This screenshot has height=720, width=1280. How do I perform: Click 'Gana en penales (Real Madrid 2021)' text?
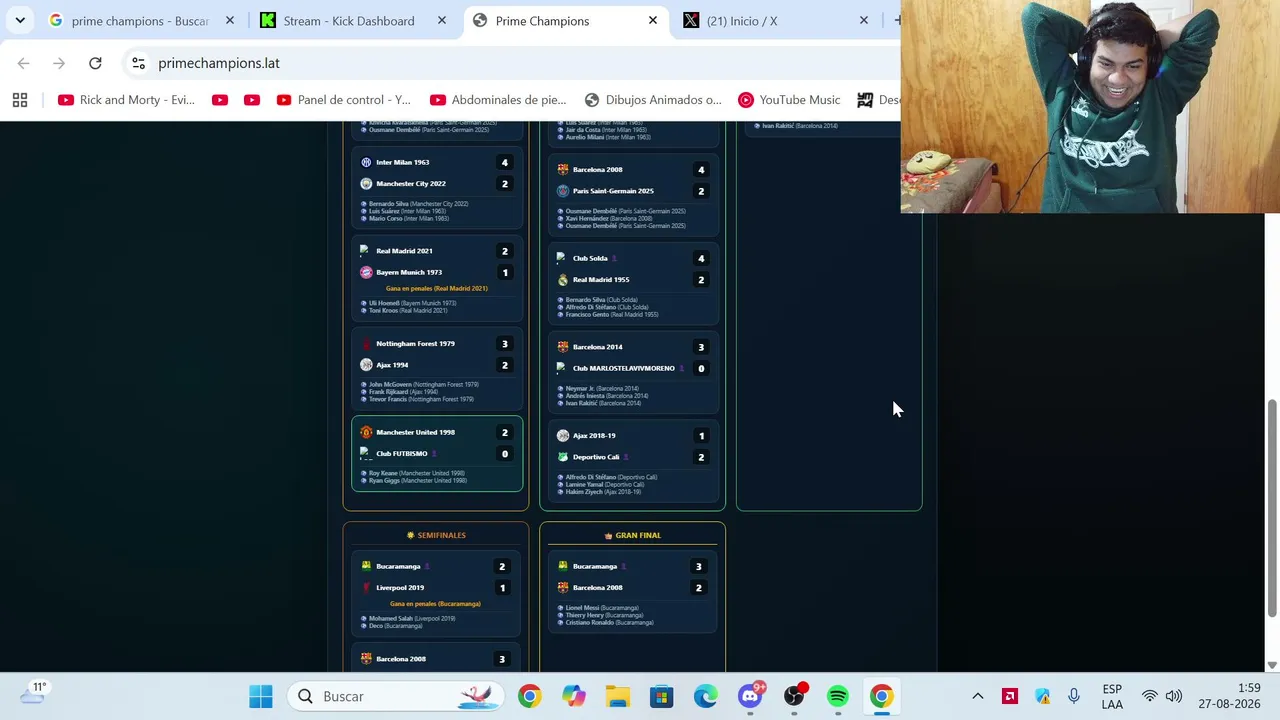(437, 288)
